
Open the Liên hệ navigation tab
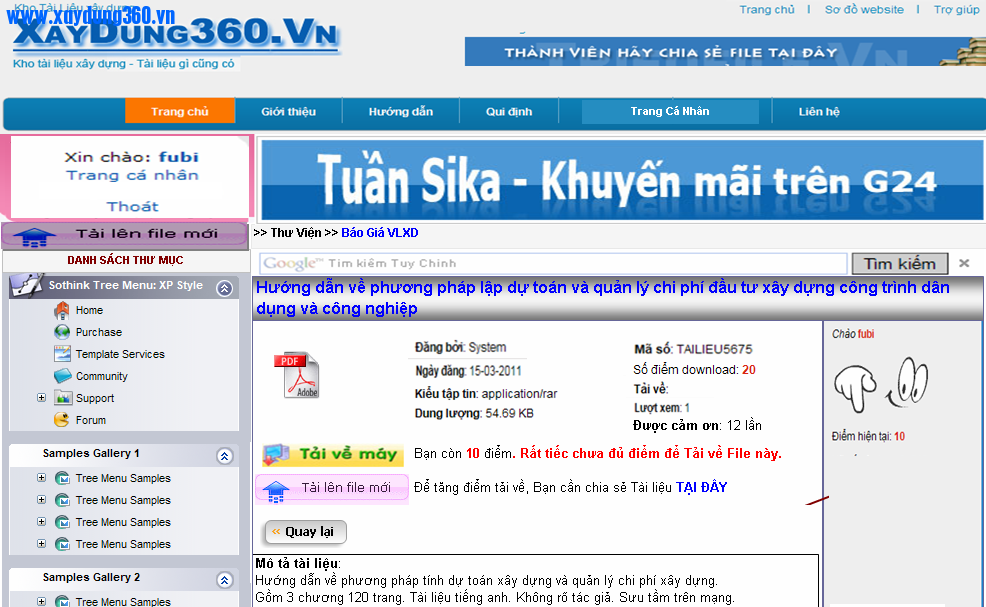[819, 111]
